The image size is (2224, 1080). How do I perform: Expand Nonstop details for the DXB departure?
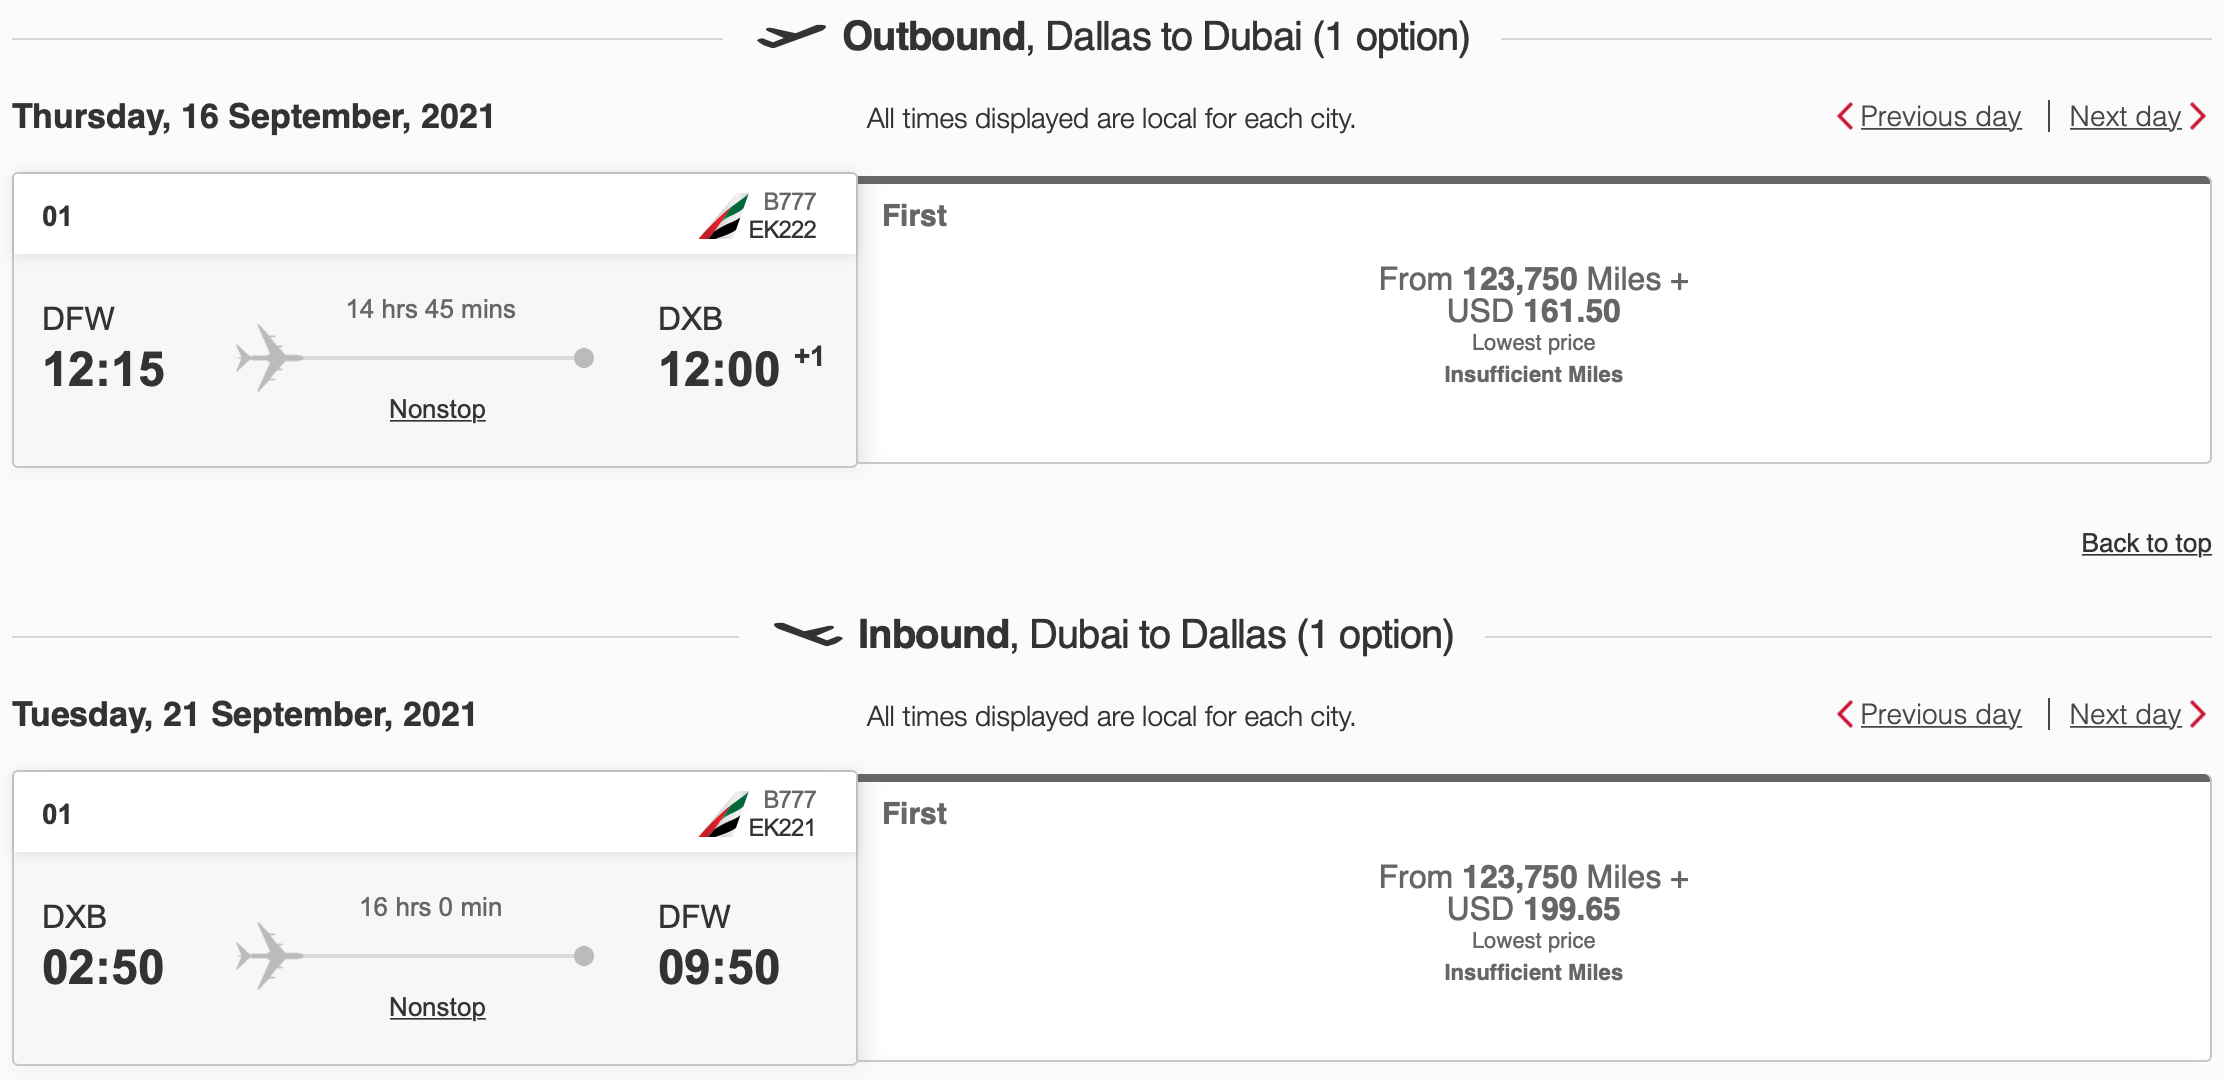[x=436, y=1008]
